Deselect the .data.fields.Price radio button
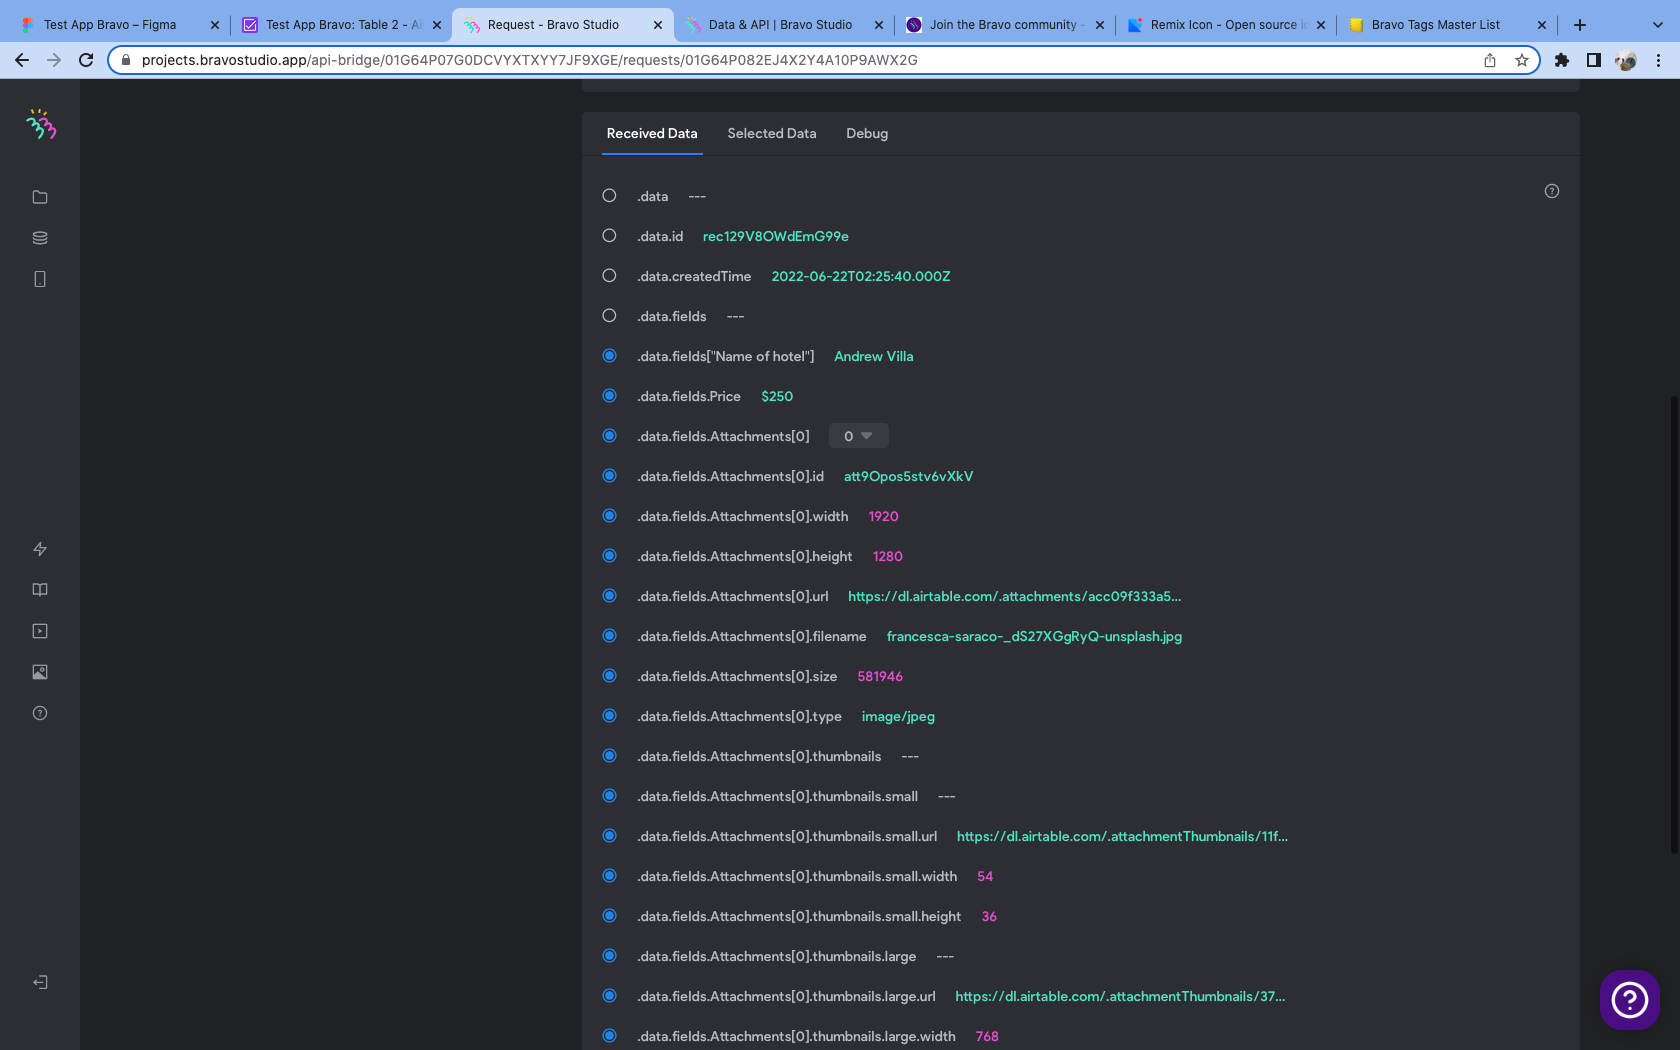This screenshot has height=1050, width=1680. 609,396
